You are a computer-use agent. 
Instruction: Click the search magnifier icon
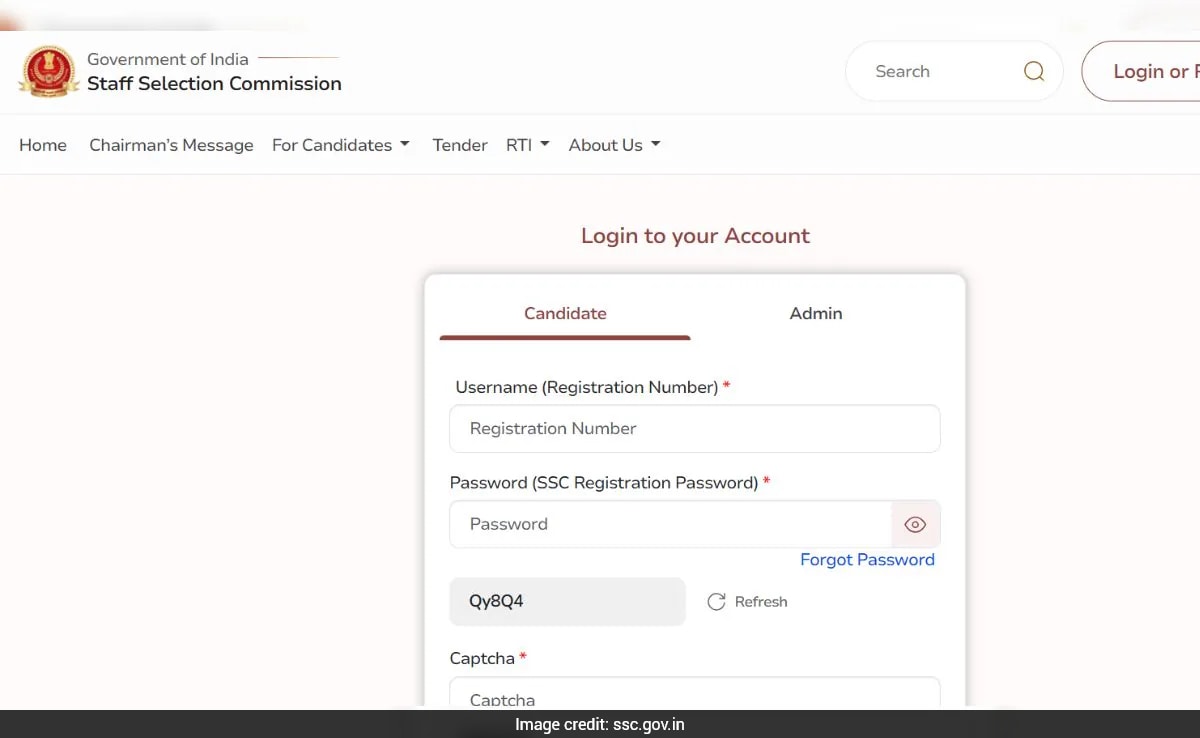pos(1034,71)
